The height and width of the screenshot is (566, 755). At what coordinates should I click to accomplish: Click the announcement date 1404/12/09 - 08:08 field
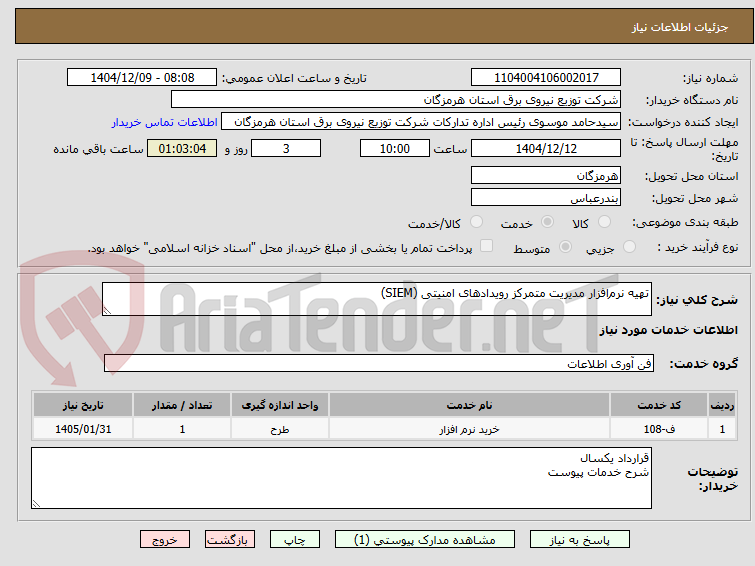[142, 78]
